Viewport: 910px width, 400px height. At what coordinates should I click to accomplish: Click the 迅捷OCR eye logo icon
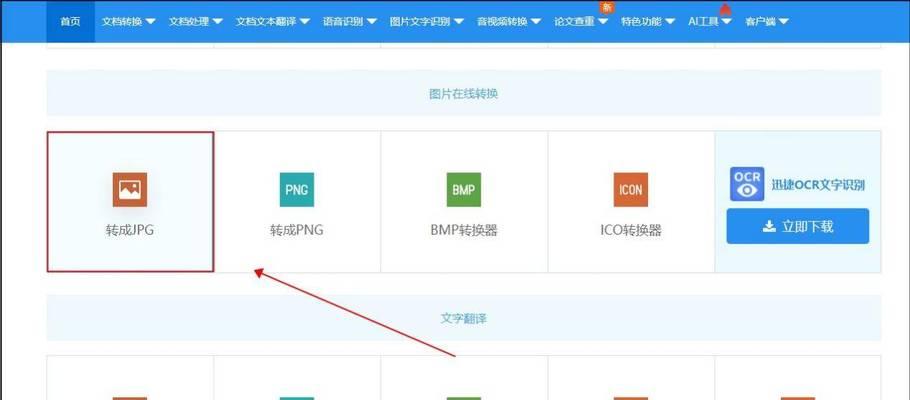coord(747,184)
